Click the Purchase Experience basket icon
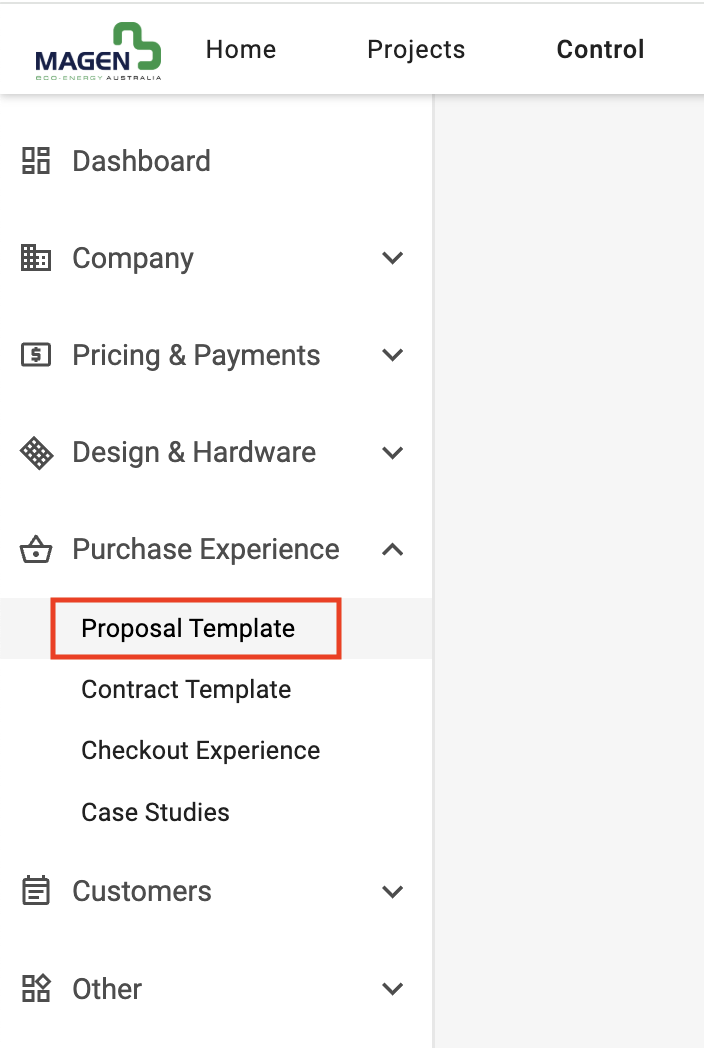The width and height of the screenshot is (704, 1048). [x=36, y=549]
